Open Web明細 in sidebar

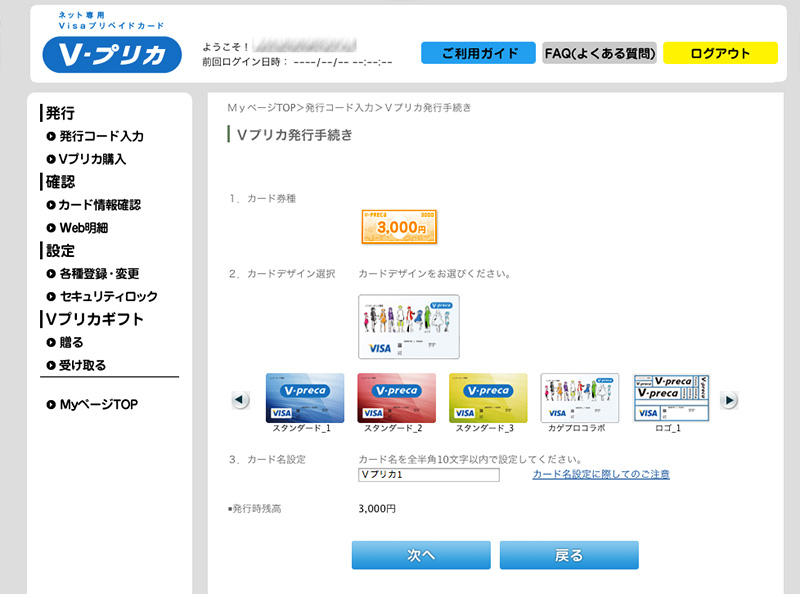[84, 228]
